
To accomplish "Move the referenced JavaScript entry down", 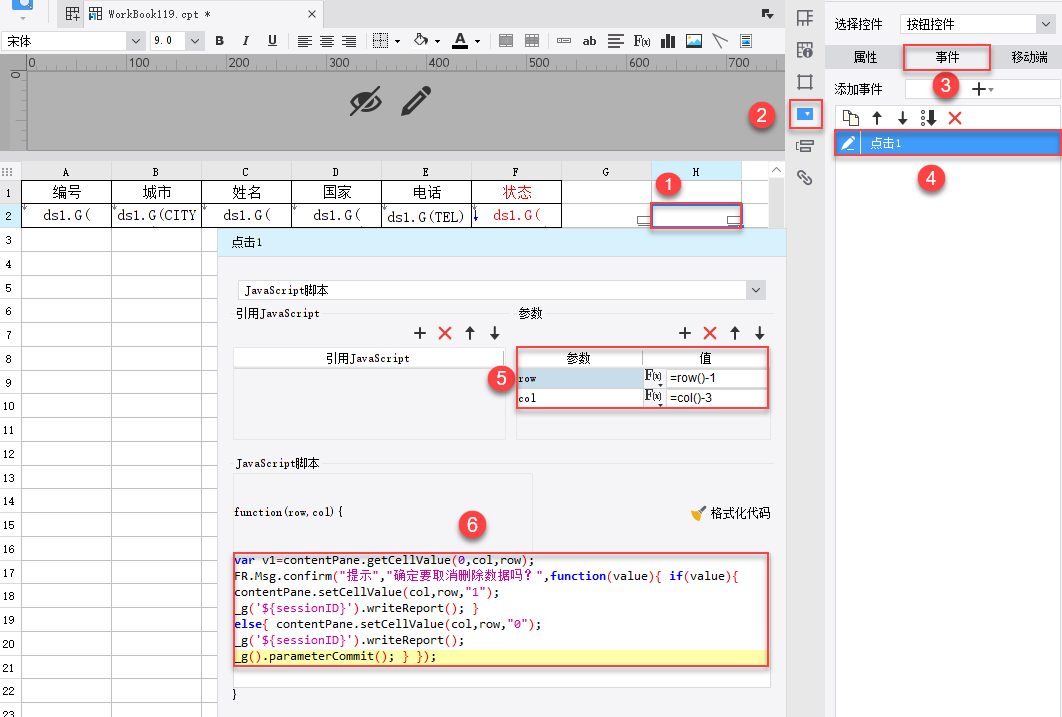I will pos(495,333).
